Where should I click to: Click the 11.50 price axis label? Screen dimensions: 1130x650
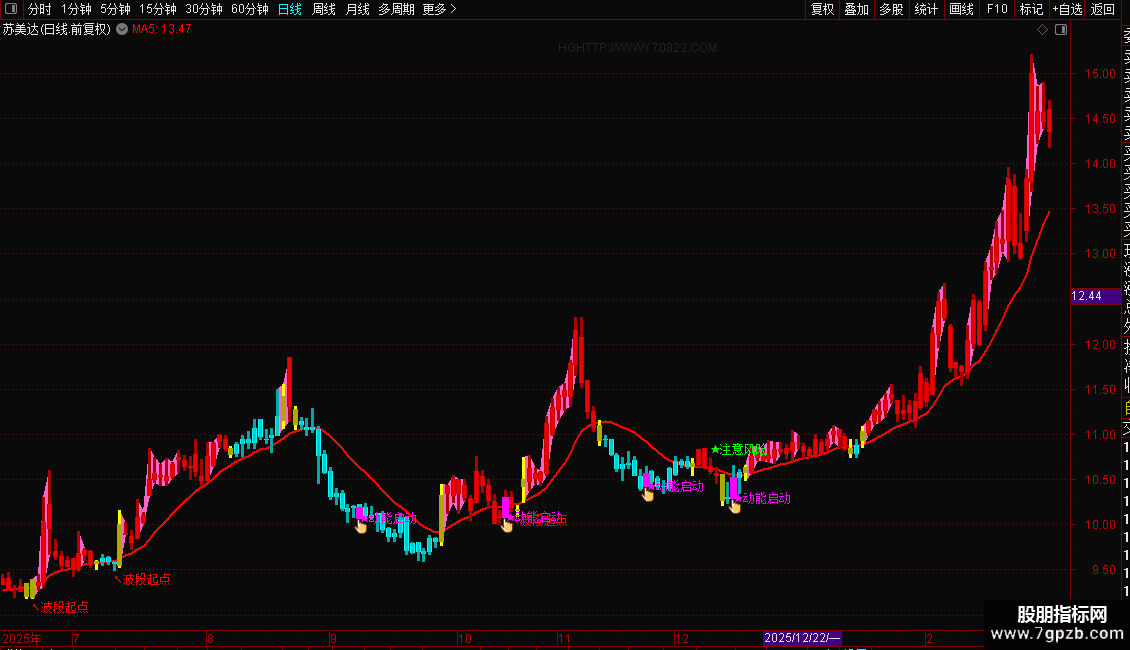coord(1100,390)
